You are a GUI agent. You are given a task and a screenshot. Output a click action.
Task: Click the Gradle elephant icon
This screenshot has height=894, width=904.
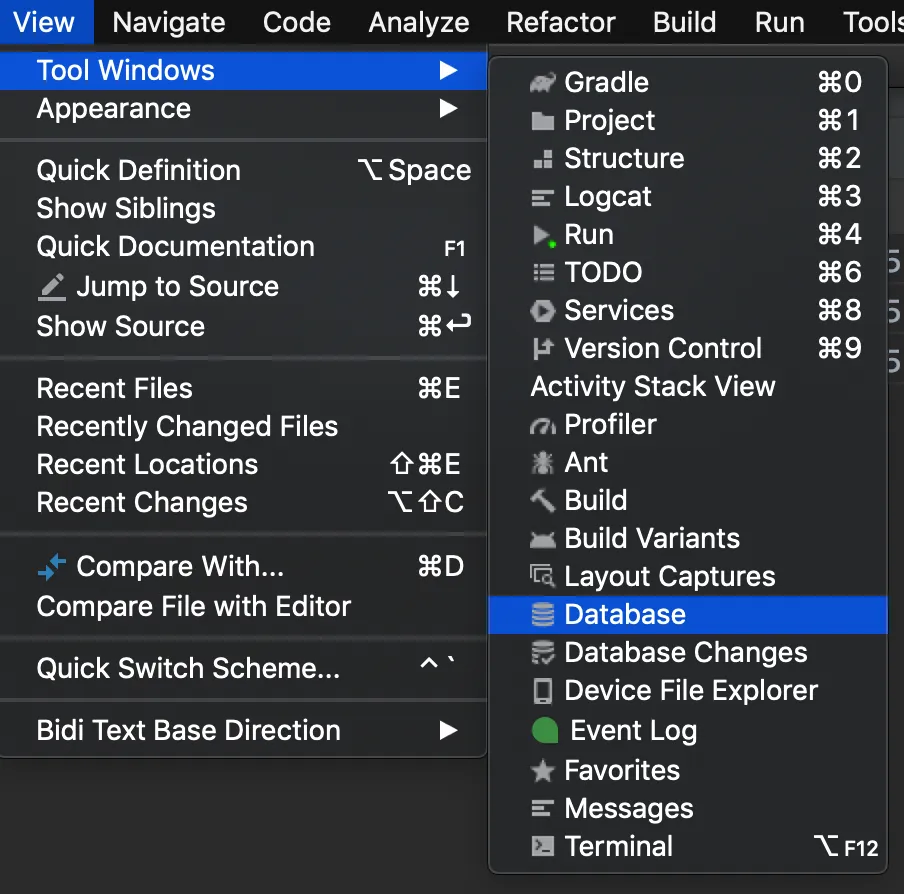point(543,83)
